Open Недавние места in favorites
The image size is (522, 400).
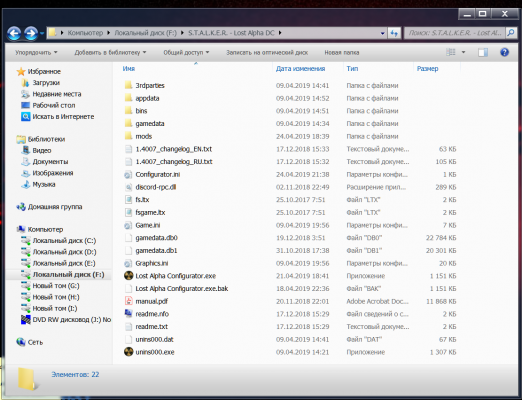tap(57, 94)
